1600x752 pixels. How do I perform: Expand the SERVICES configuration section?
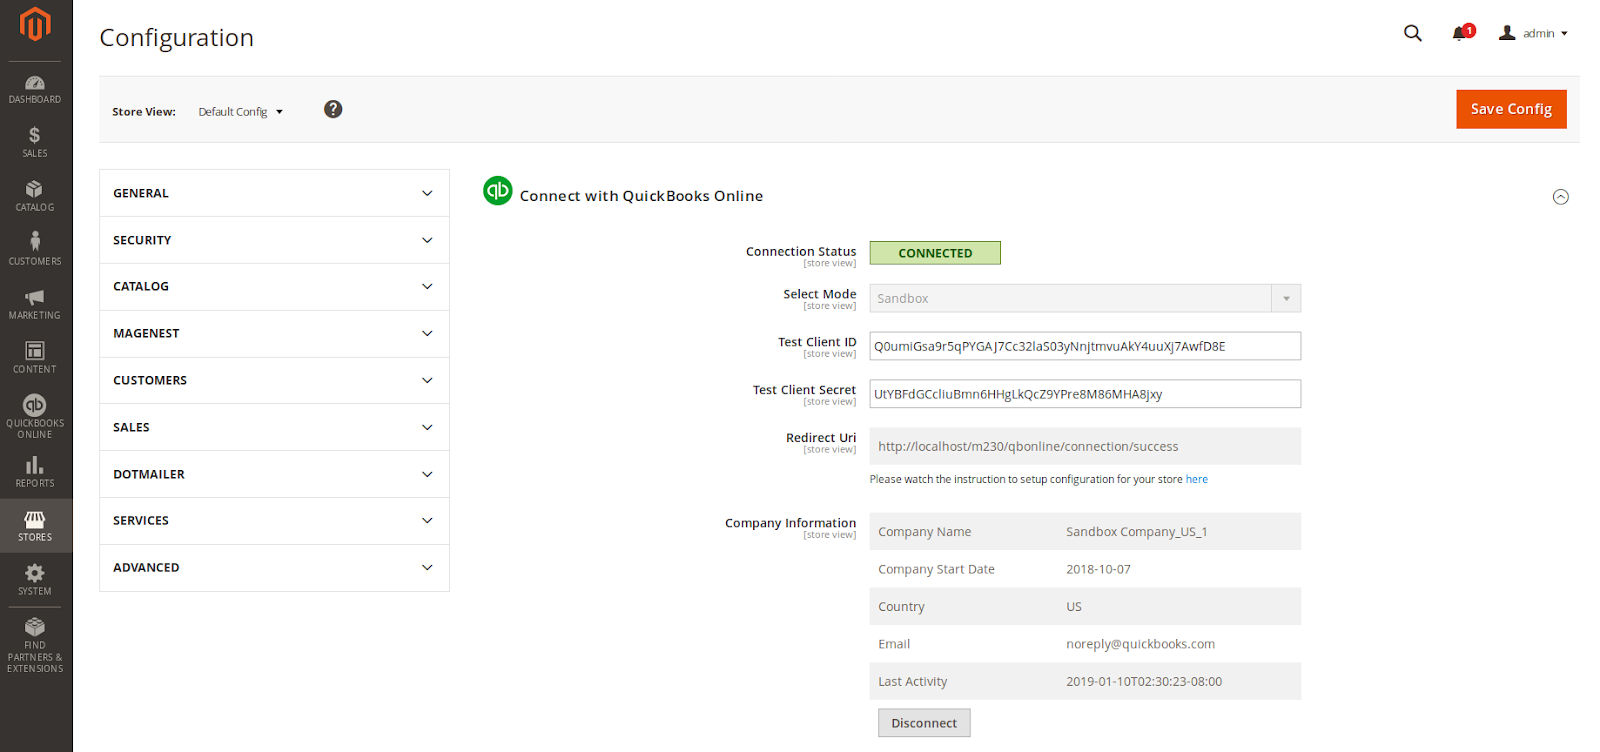274,520
